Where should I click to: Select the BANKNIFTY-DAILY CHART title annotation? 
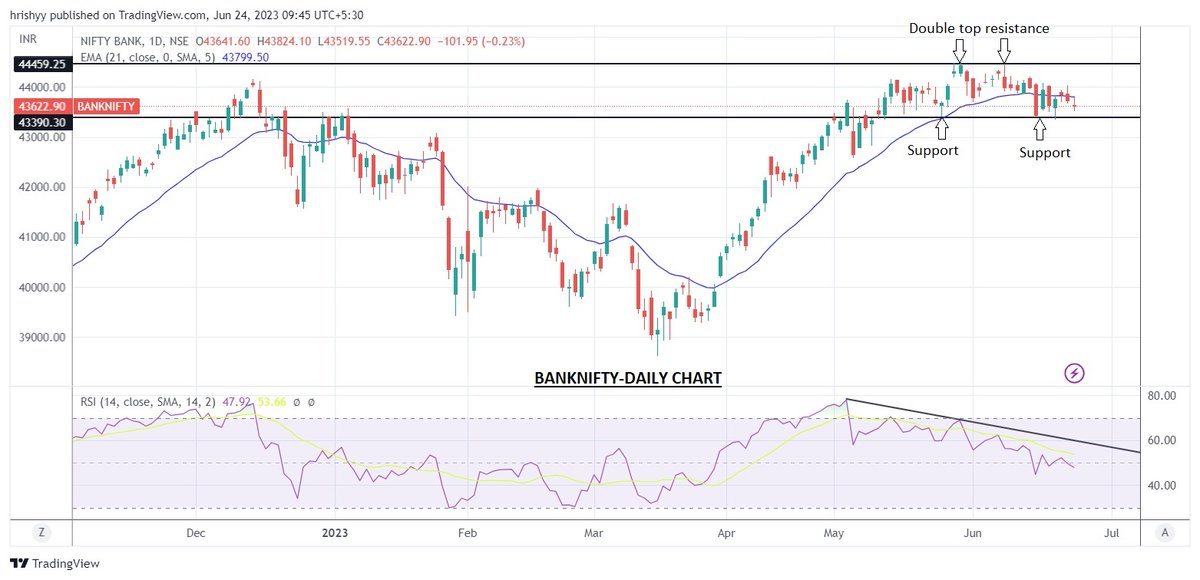[628, 379]
